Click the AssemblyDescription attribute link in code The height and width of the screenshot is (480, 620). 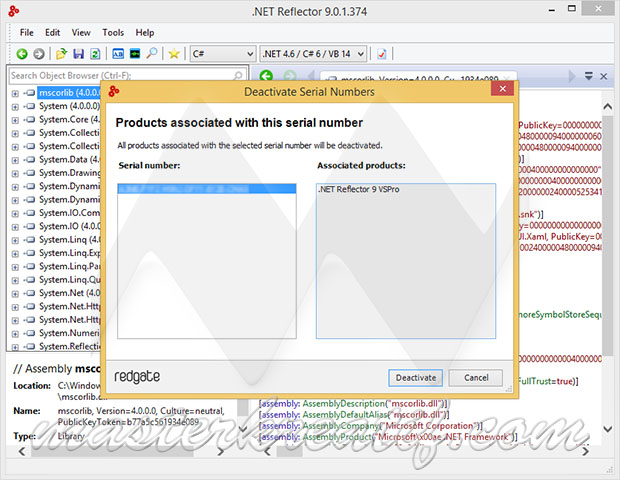(x=344, y=403)
